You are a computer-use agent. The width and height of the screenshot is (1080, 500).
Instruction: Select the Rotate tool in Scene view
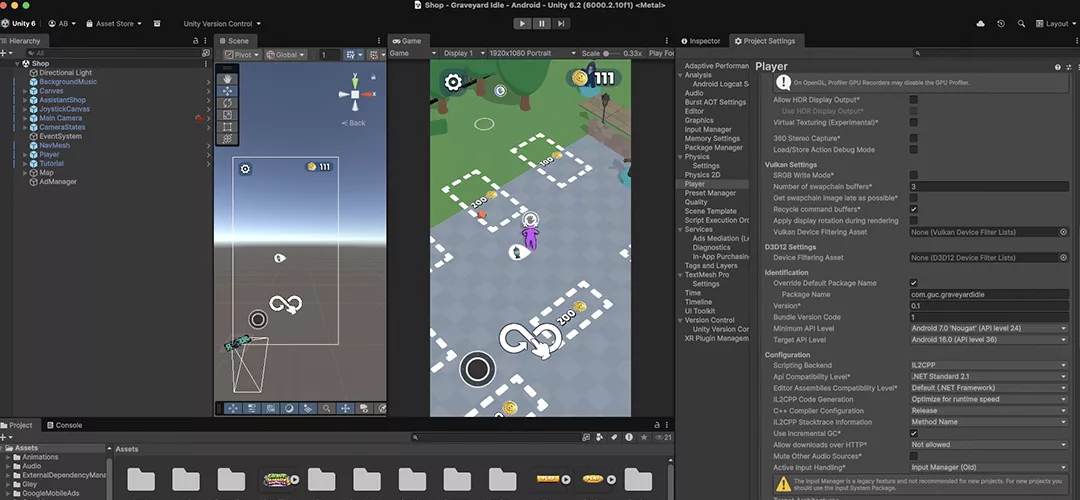[x=227, y=102]
